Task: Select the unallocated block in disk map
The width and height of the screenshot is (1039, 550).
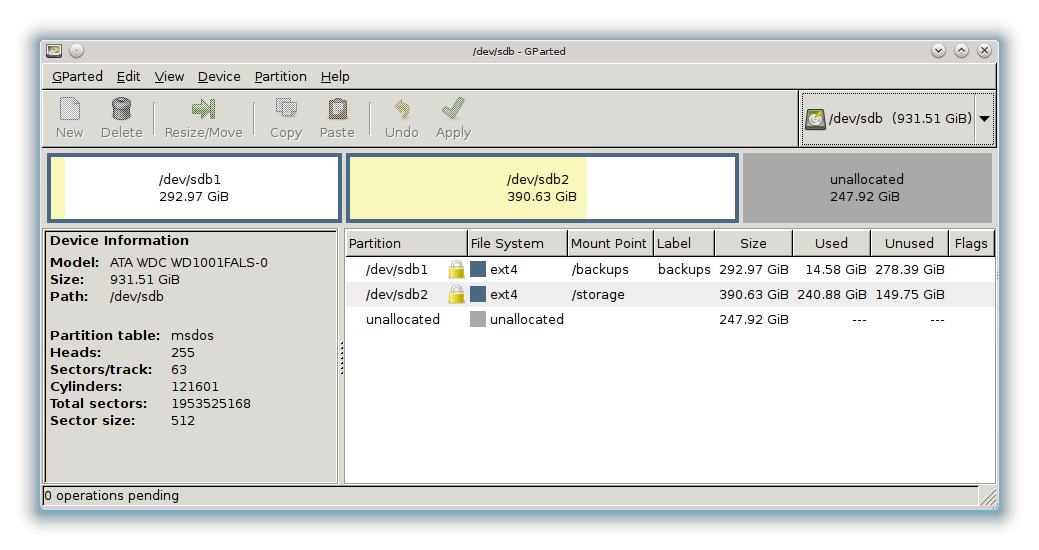Action: point(866,188)
